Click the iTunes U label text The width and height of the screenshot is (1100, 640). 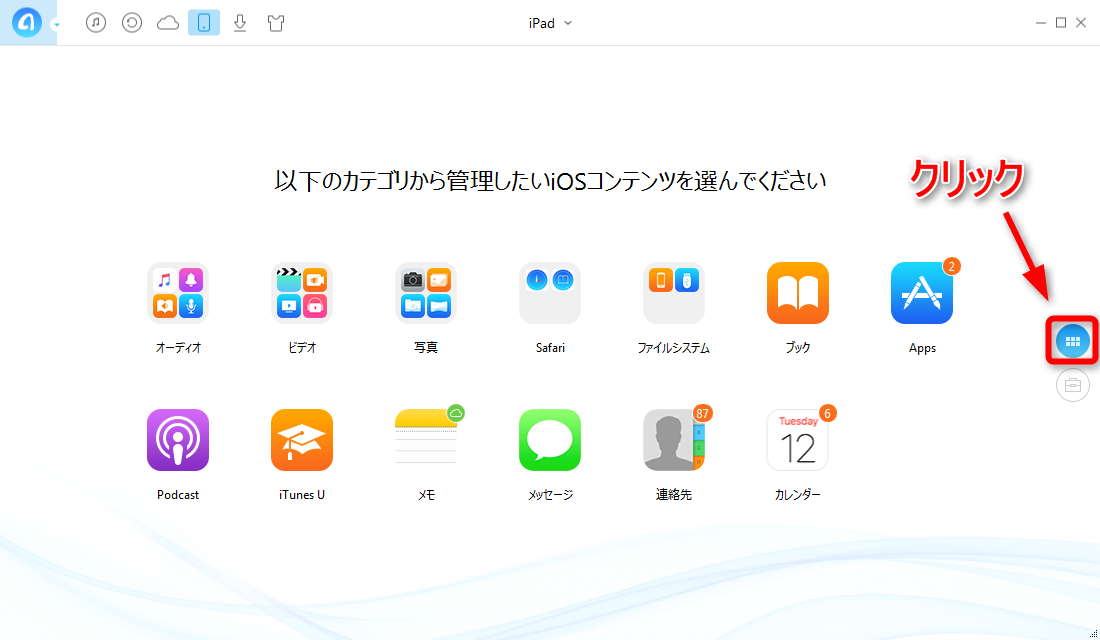(x=302, y=495)
